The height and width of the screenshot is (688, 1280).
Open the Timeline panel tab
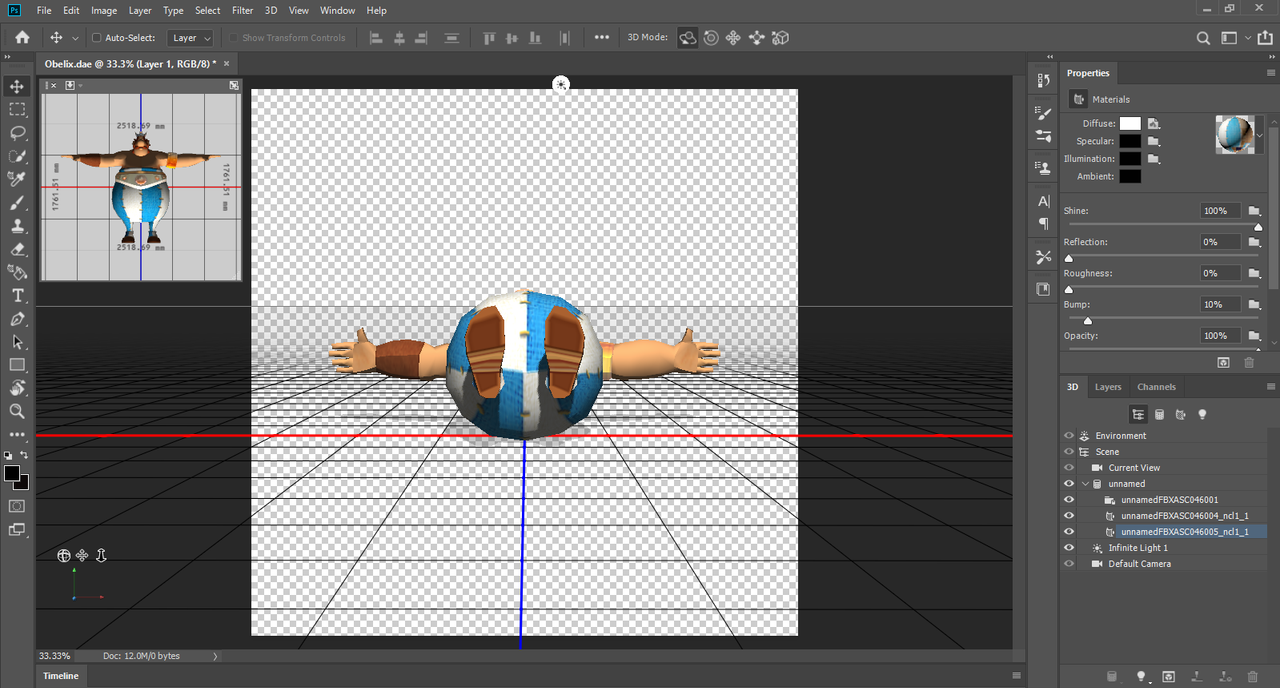pos(61,676)
